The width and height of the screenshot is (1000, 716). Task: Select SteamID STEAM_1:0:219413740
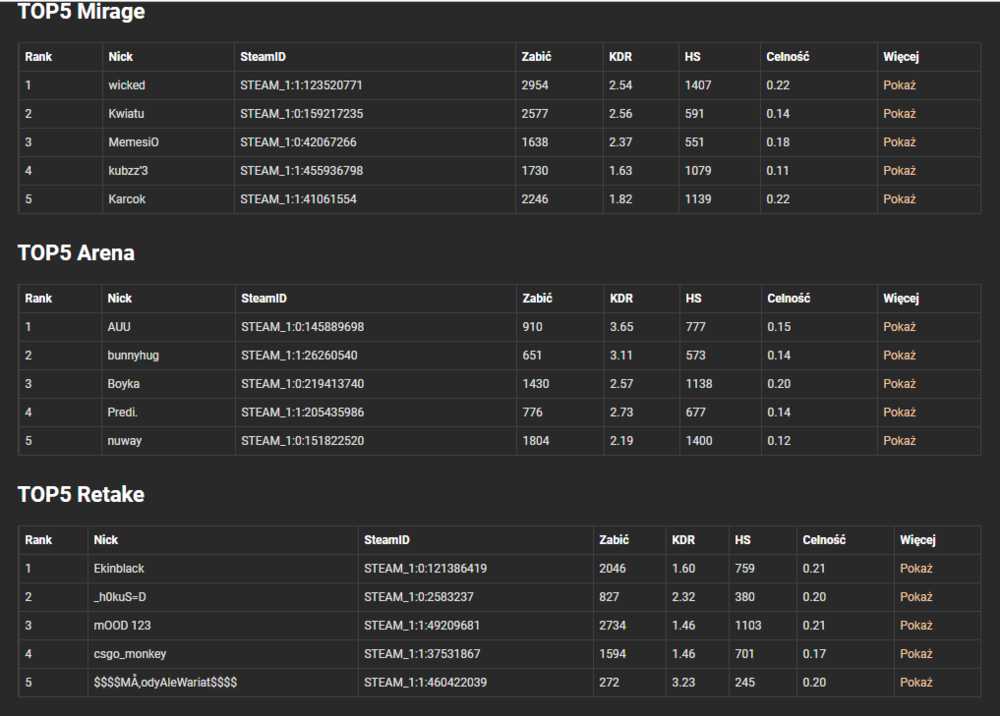[x=302, y=384]
